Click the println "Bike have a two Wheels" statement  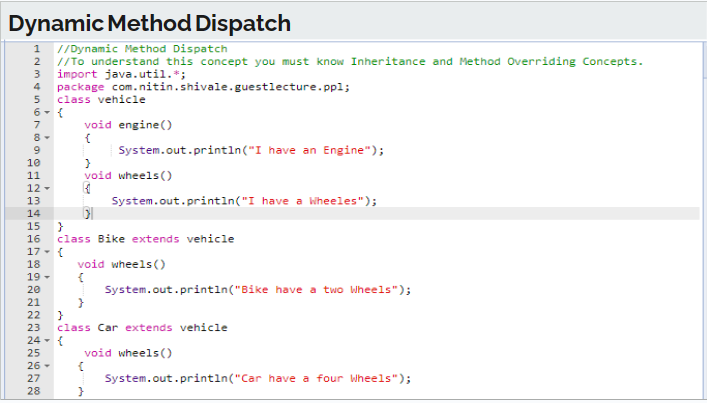pyautogui.click(x=258, y=289)
